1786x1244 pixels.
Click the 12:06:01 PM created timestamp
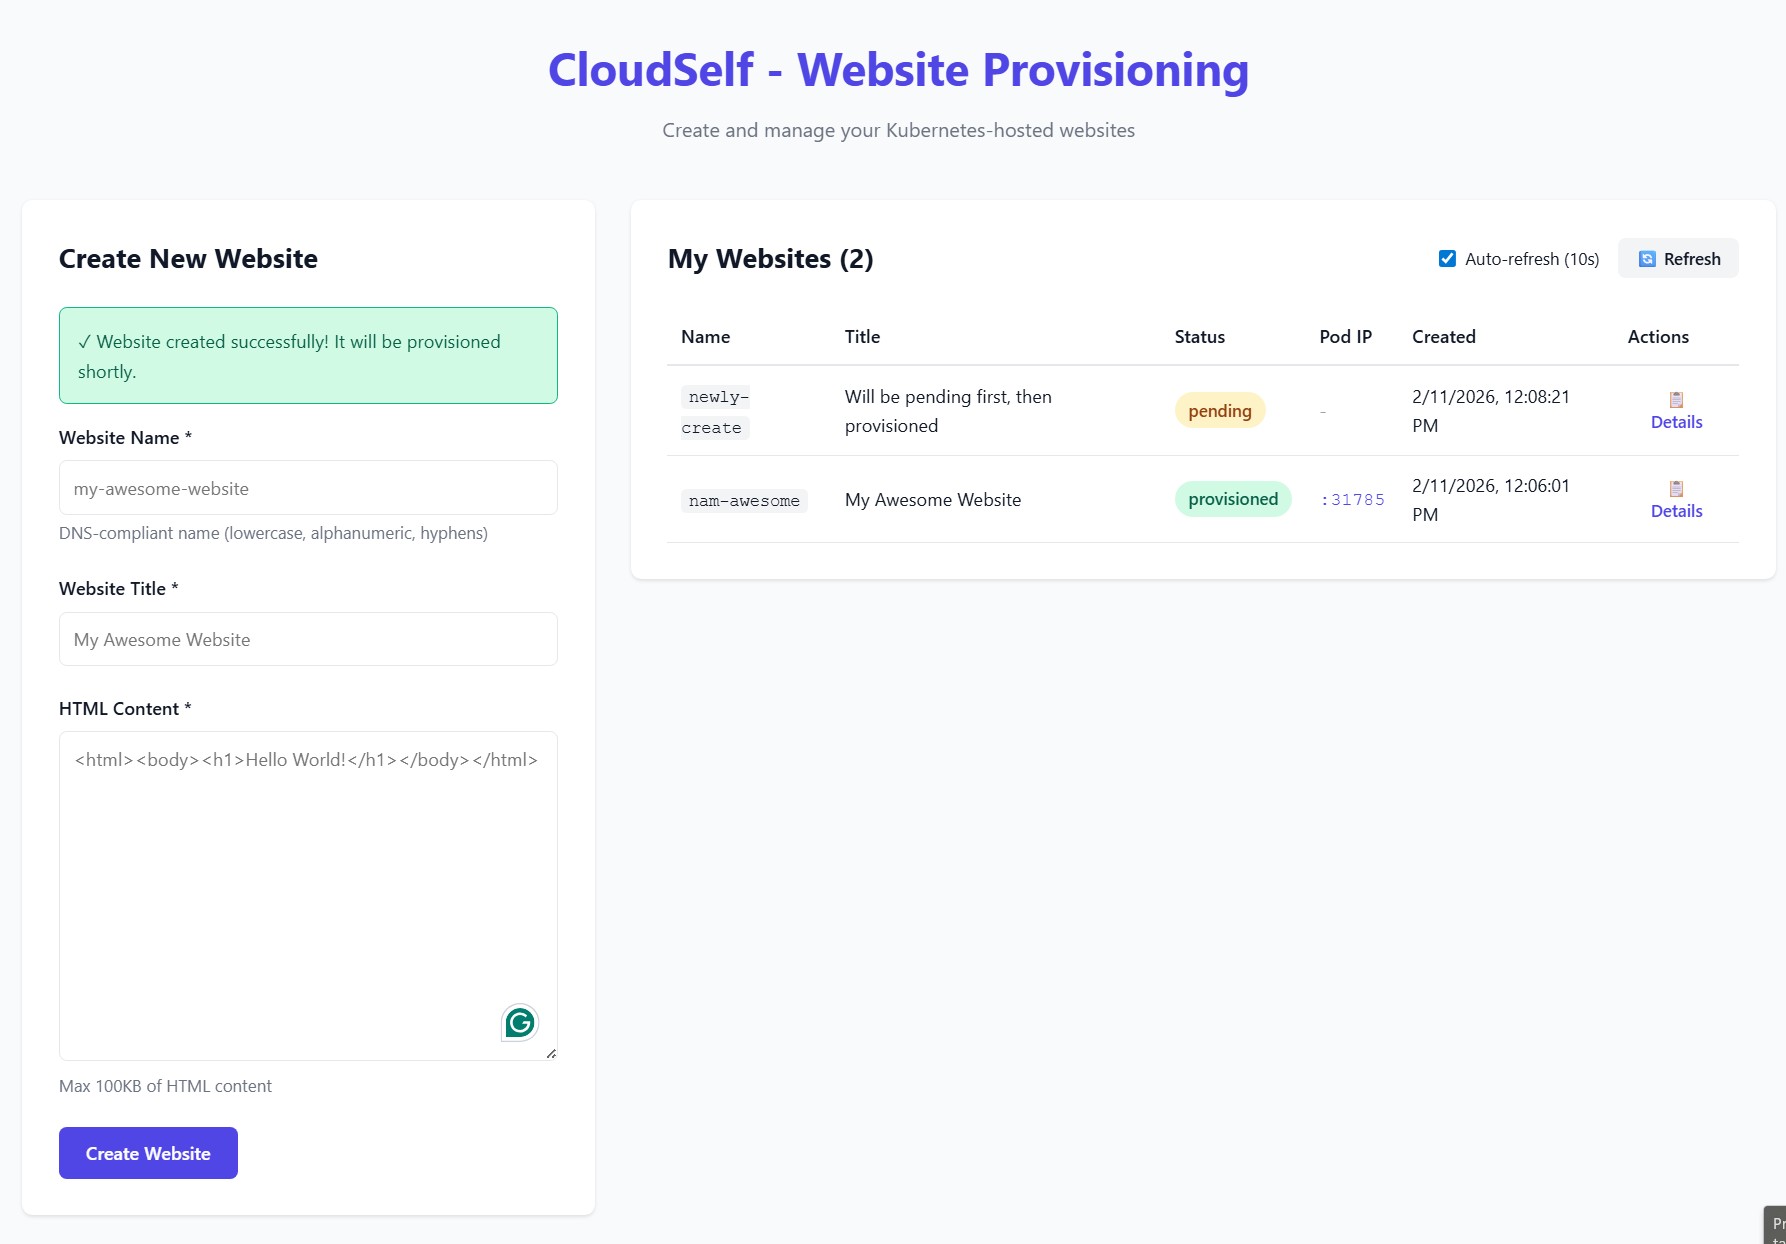[1491, 500]
